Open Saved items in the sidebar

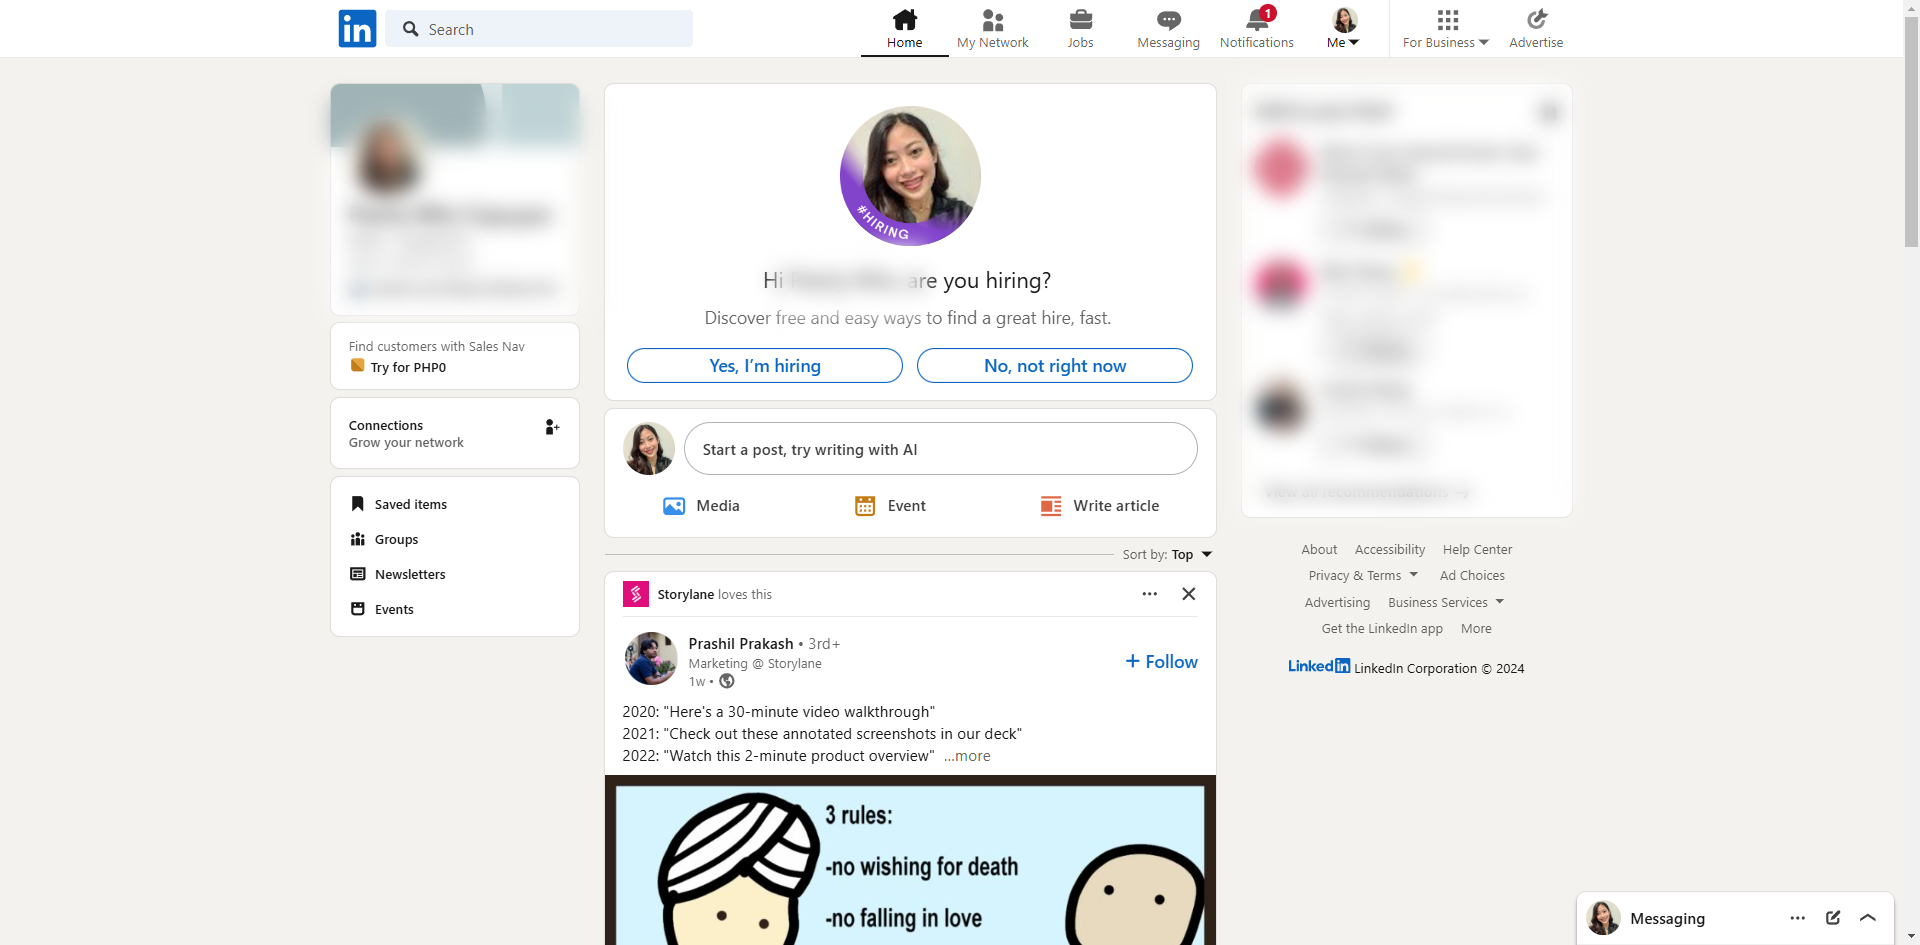point(411,505)
